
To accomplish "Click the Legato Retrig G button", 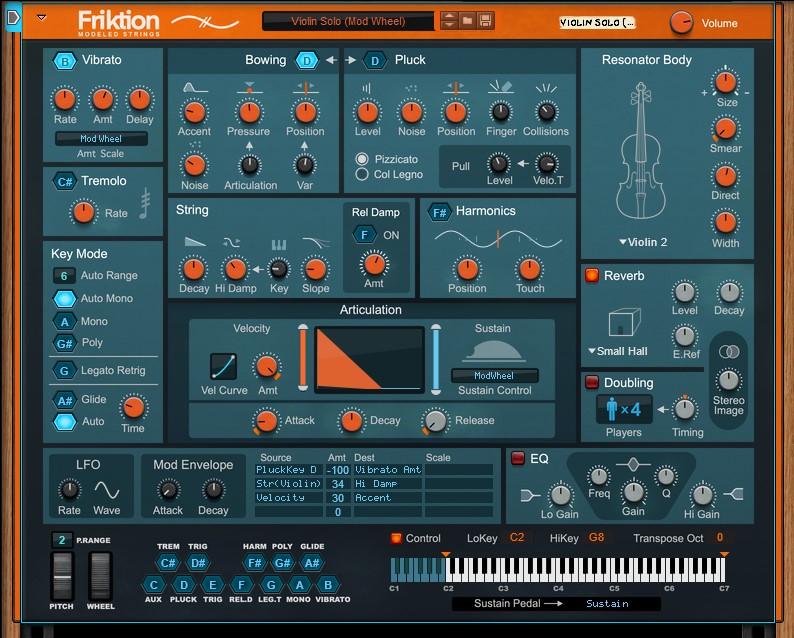I will pos(65,371).
